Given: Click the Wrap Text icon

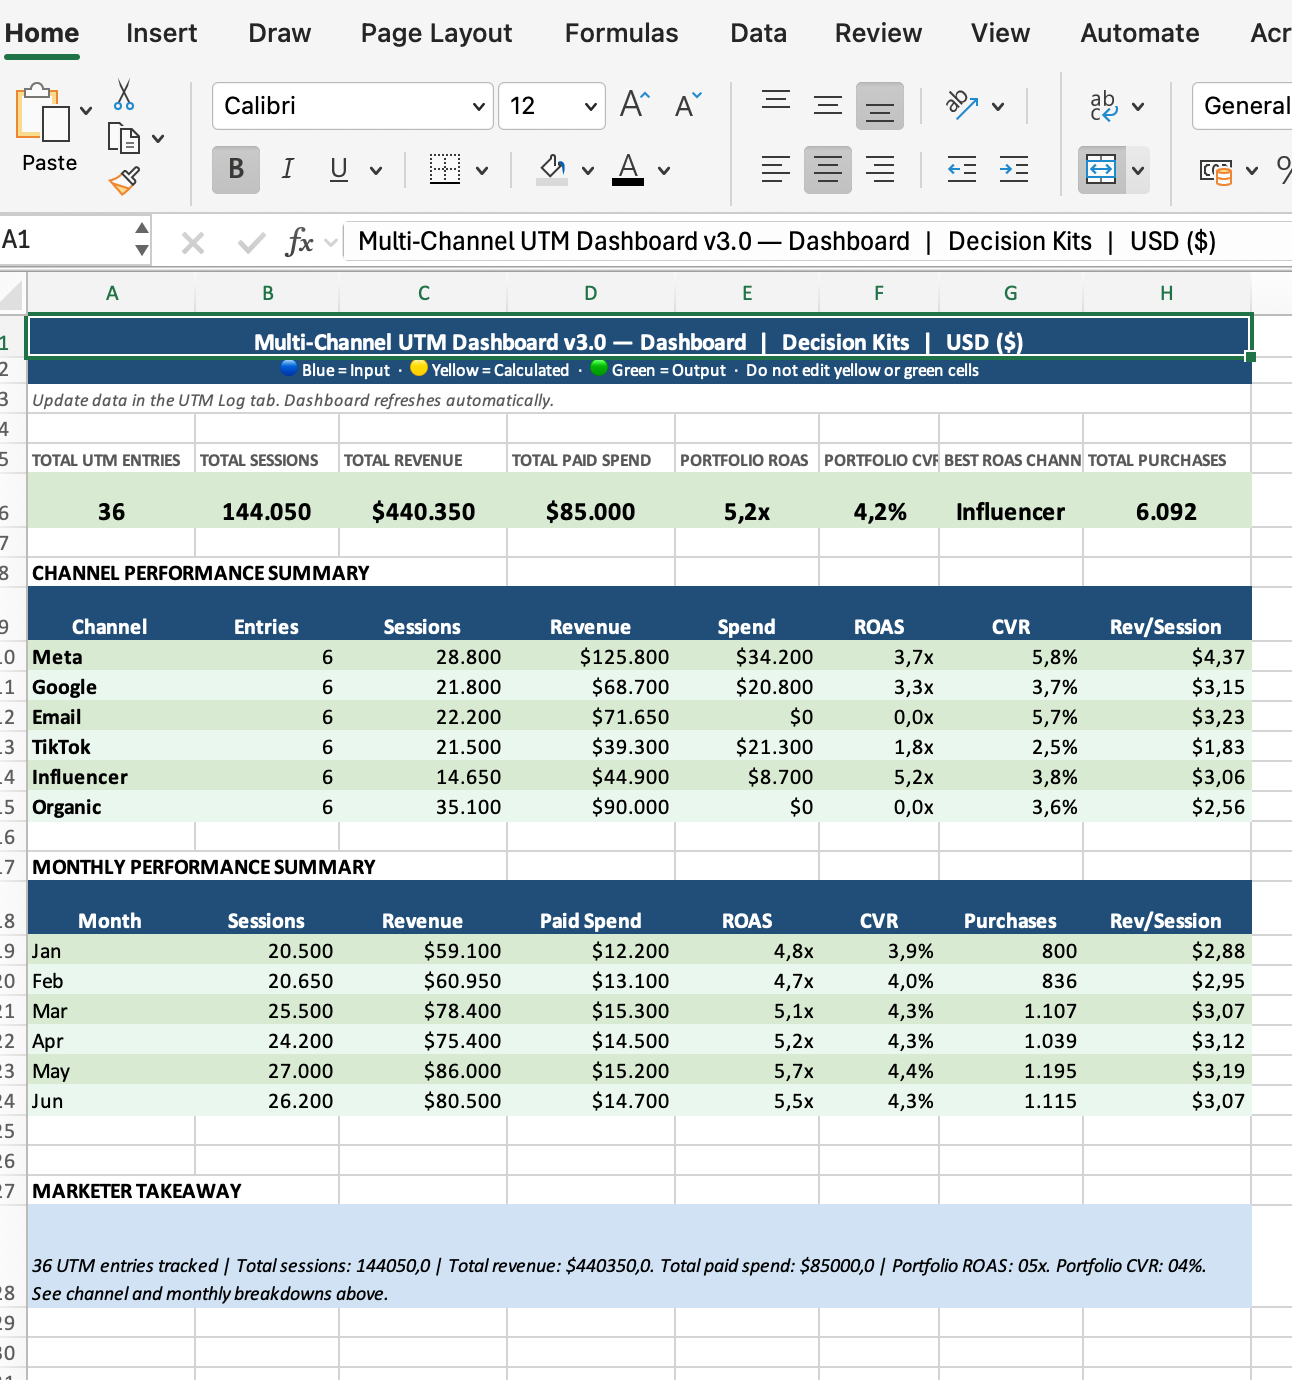Looking at the screenshot, I should click(x=1103, y=105).
